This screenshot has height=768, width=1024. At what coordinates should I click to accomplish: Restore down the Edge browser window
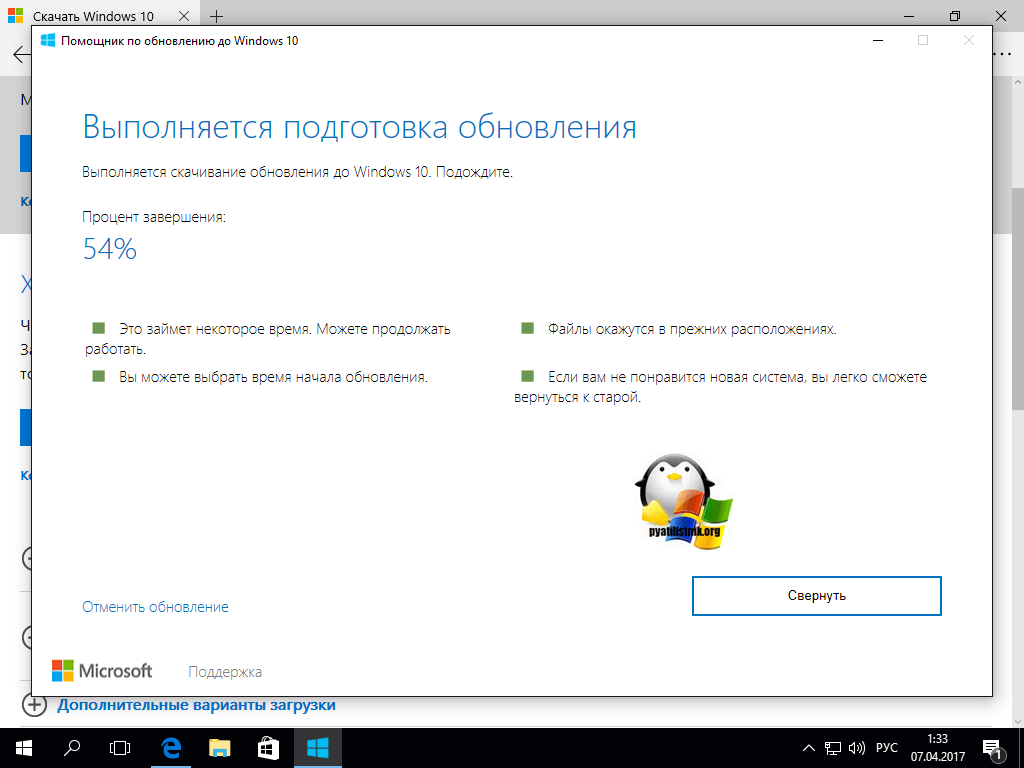pos(955,16)
